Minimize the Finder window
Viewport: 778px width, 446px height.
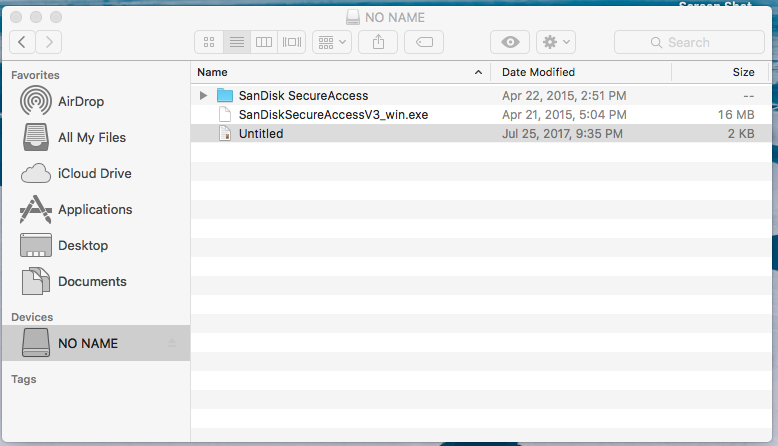coord(36,17)
